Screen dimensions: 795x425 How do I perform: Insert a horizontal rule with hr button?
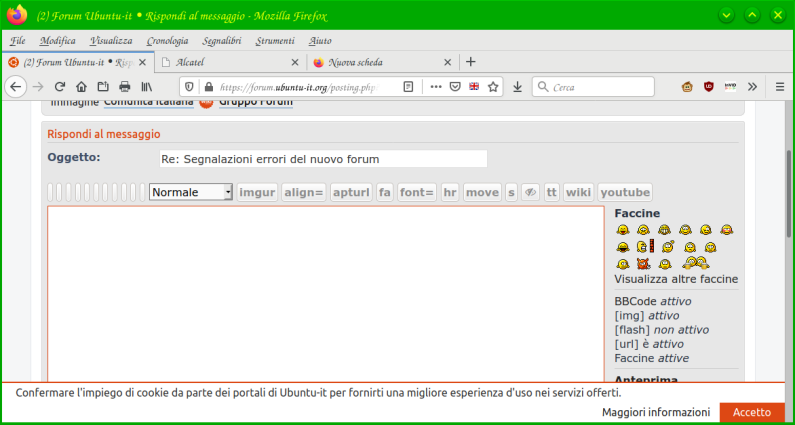click(x=450, y=192)
